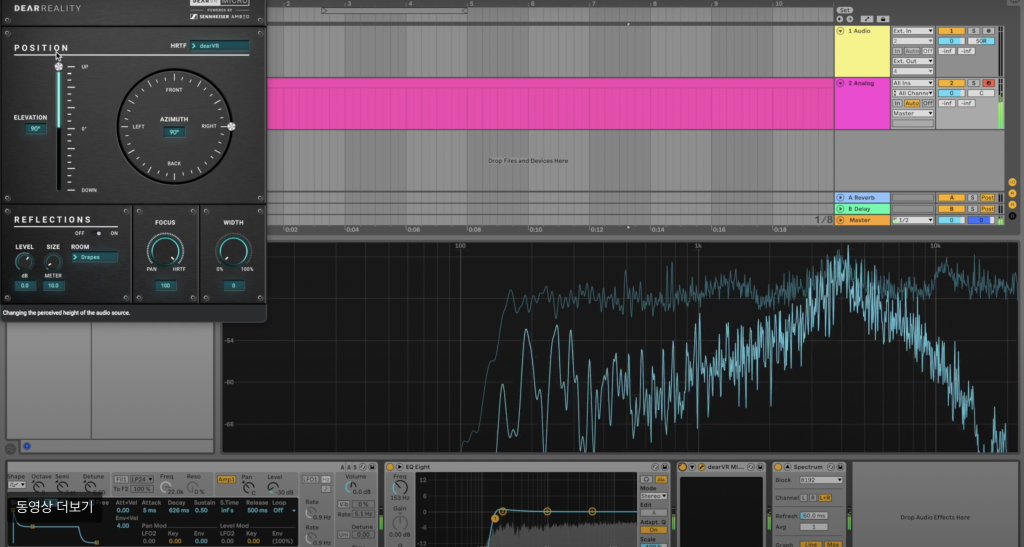Click the Elevation slider handle
The image size is (1024, 547).
59,66
